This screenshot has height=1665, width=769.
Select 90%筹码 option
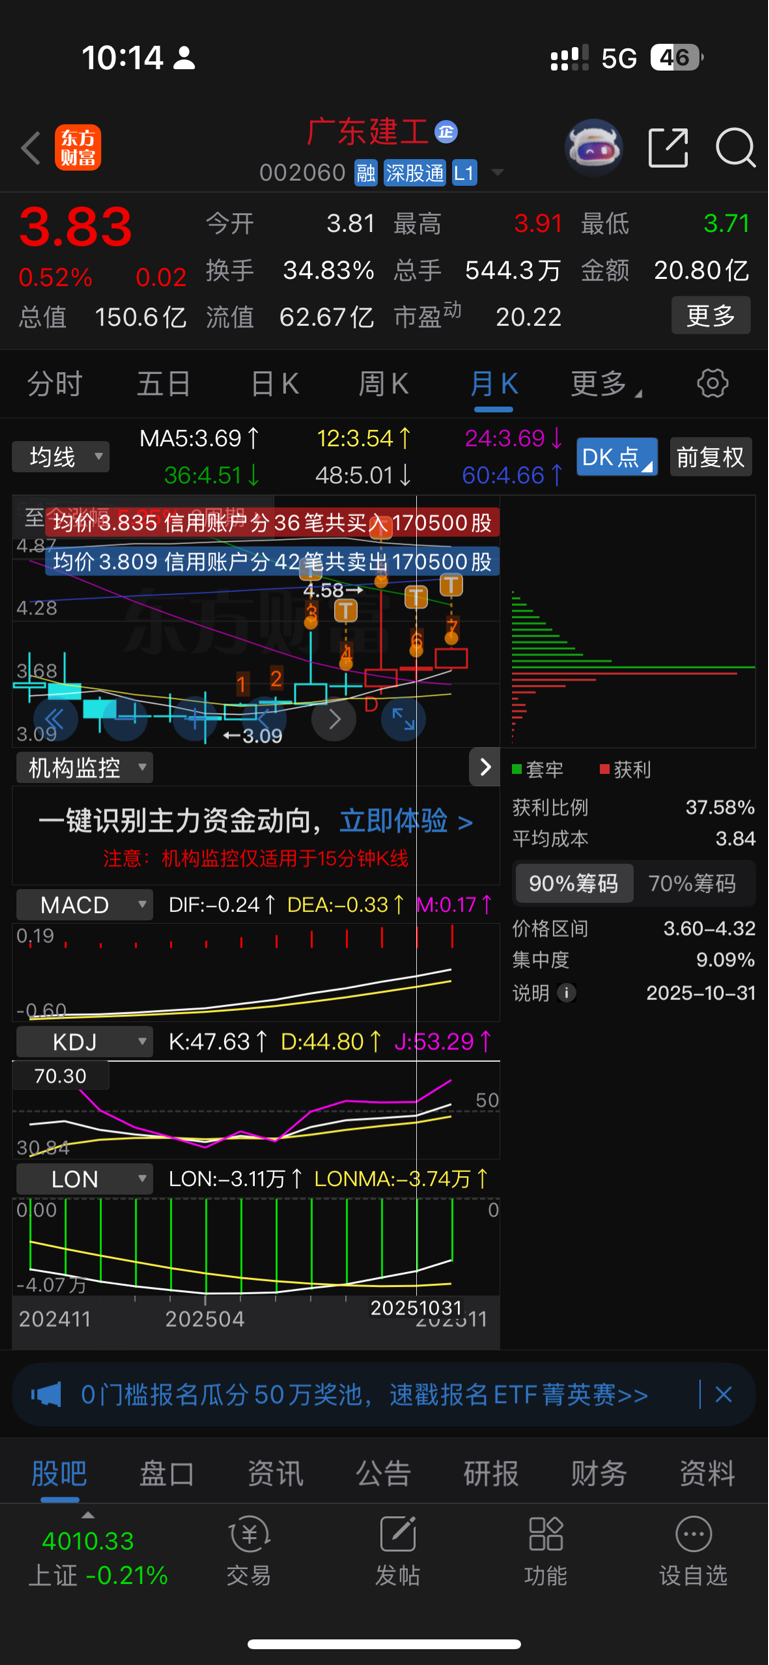[x=574, y=883]
